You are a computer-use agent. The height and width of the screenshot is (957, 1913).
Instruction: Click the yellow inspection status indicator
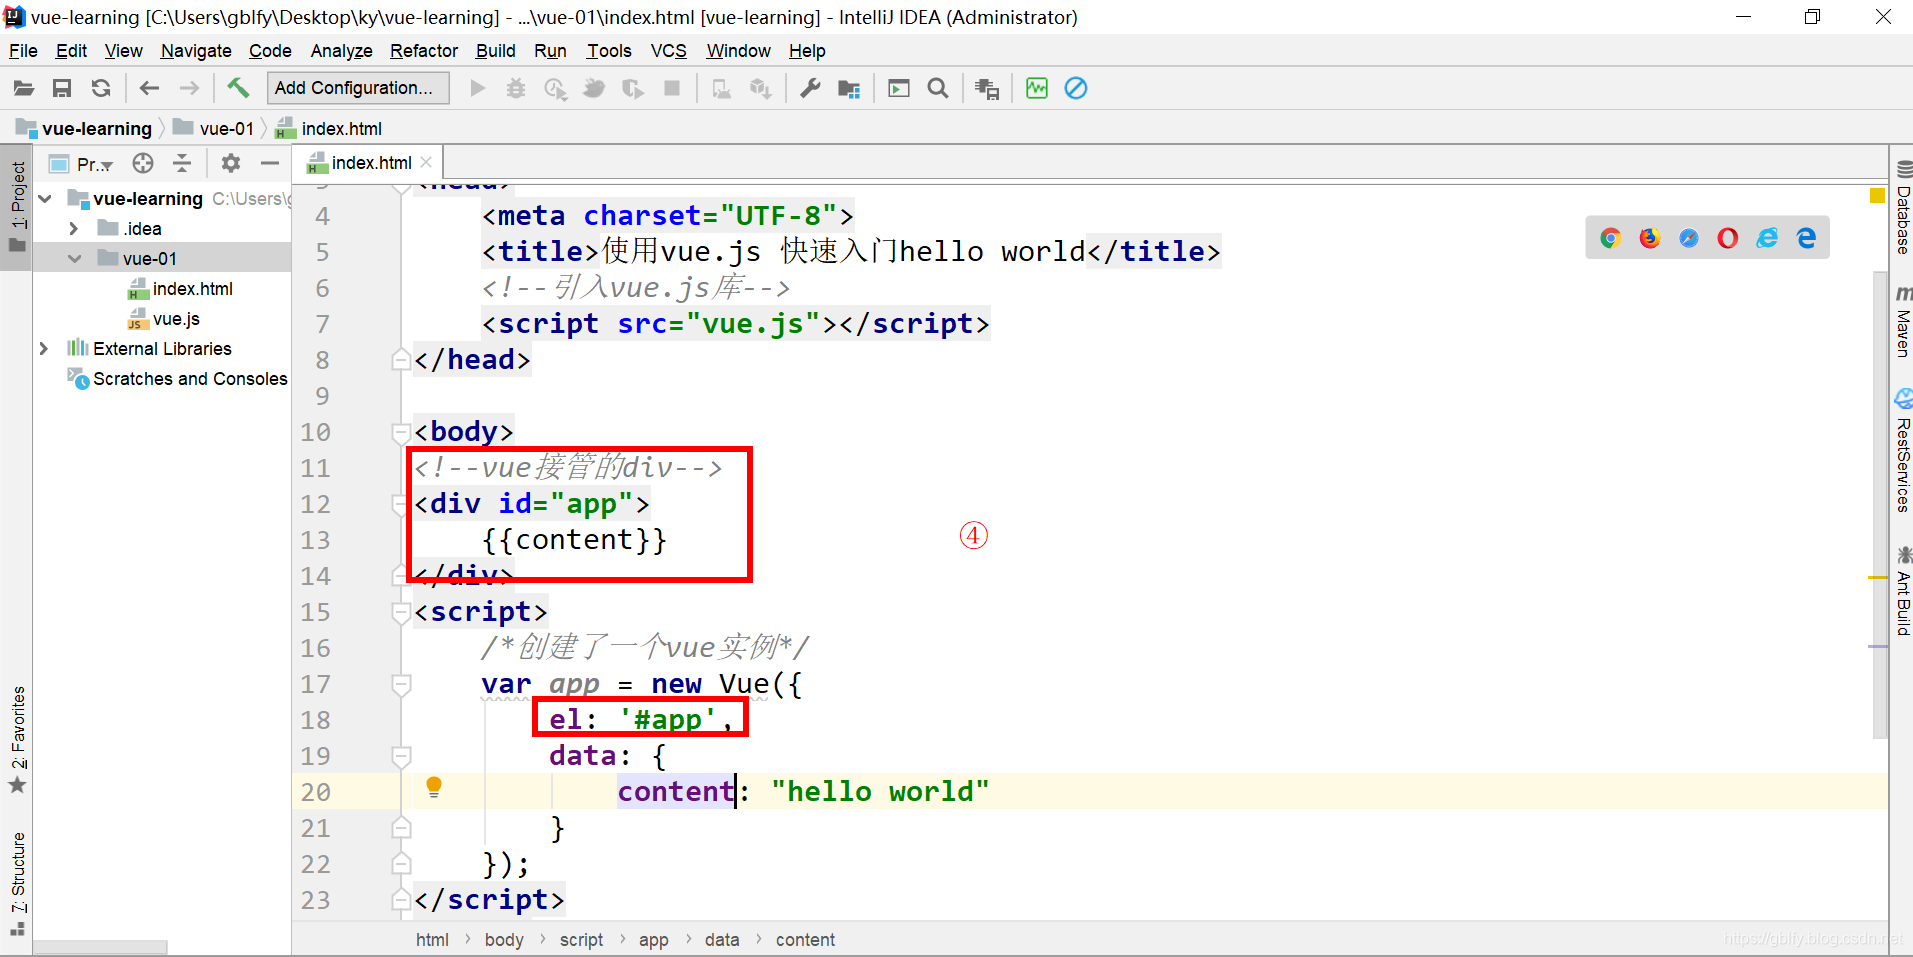click(1877, 195)
